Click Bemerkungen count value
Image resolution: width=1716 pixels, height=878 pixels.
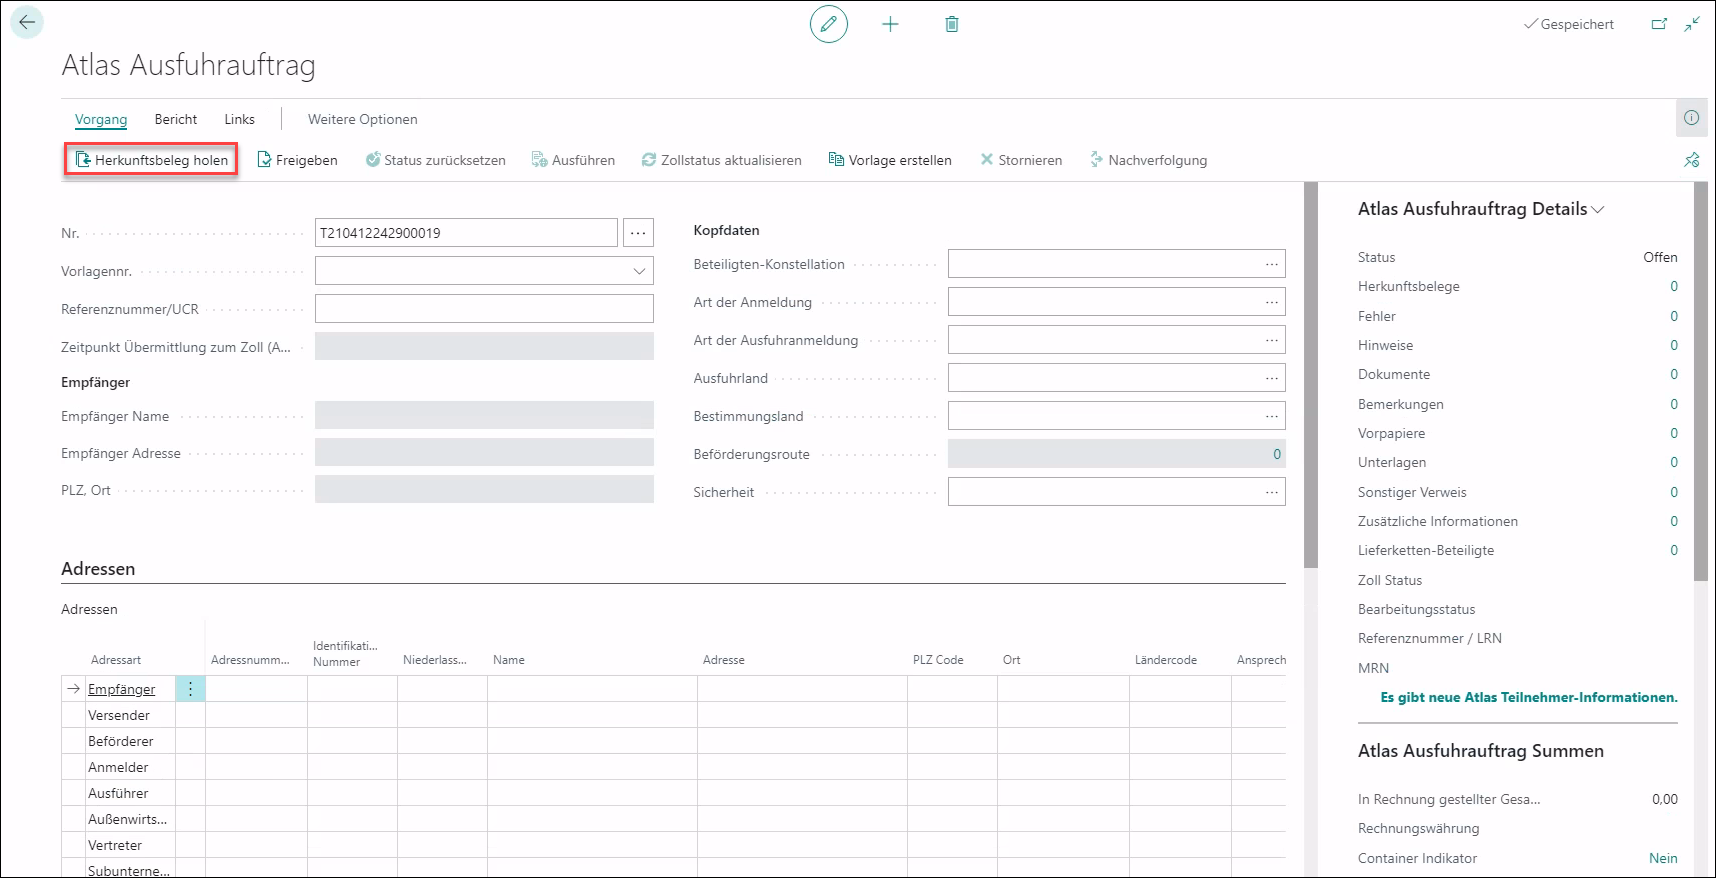click(x=1674, y=404)
